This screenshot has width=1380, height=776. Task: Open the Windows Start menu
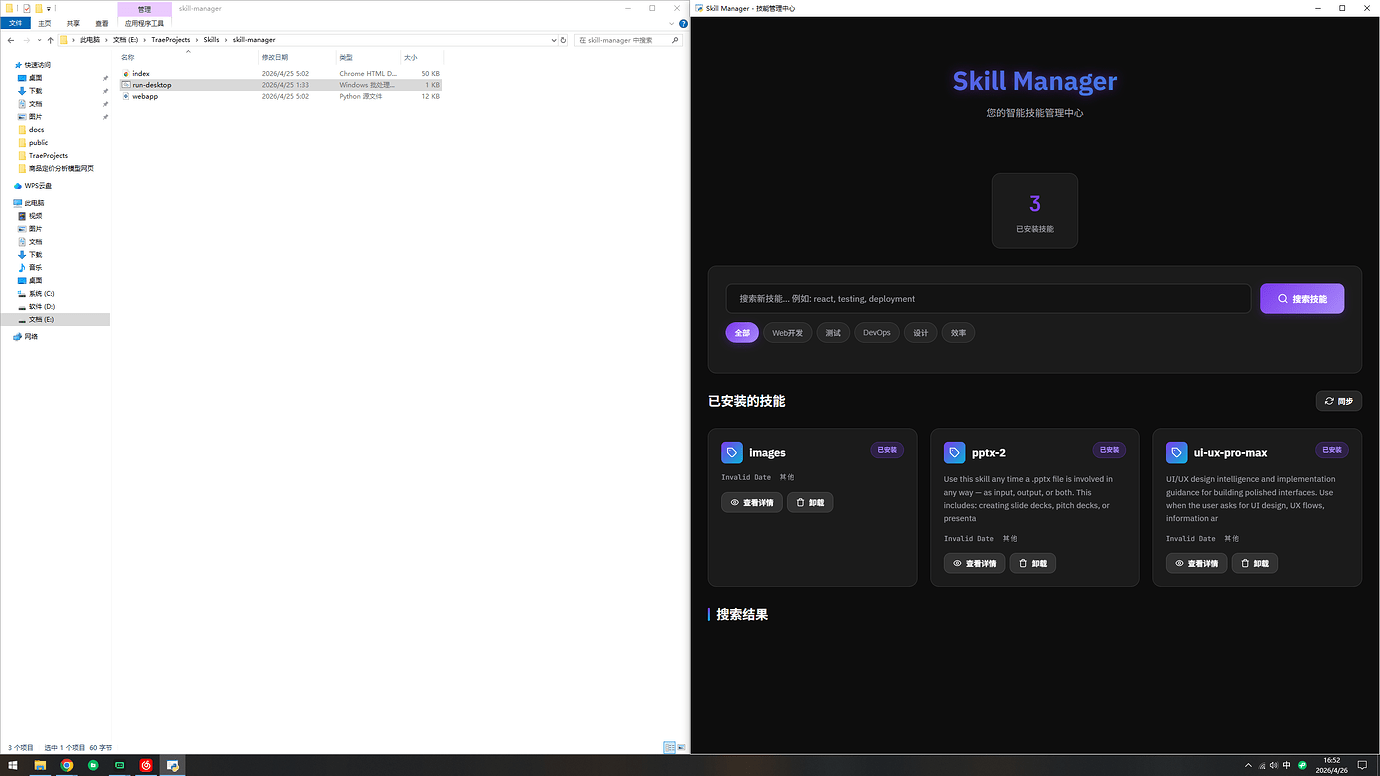click(x=13, y=765)
